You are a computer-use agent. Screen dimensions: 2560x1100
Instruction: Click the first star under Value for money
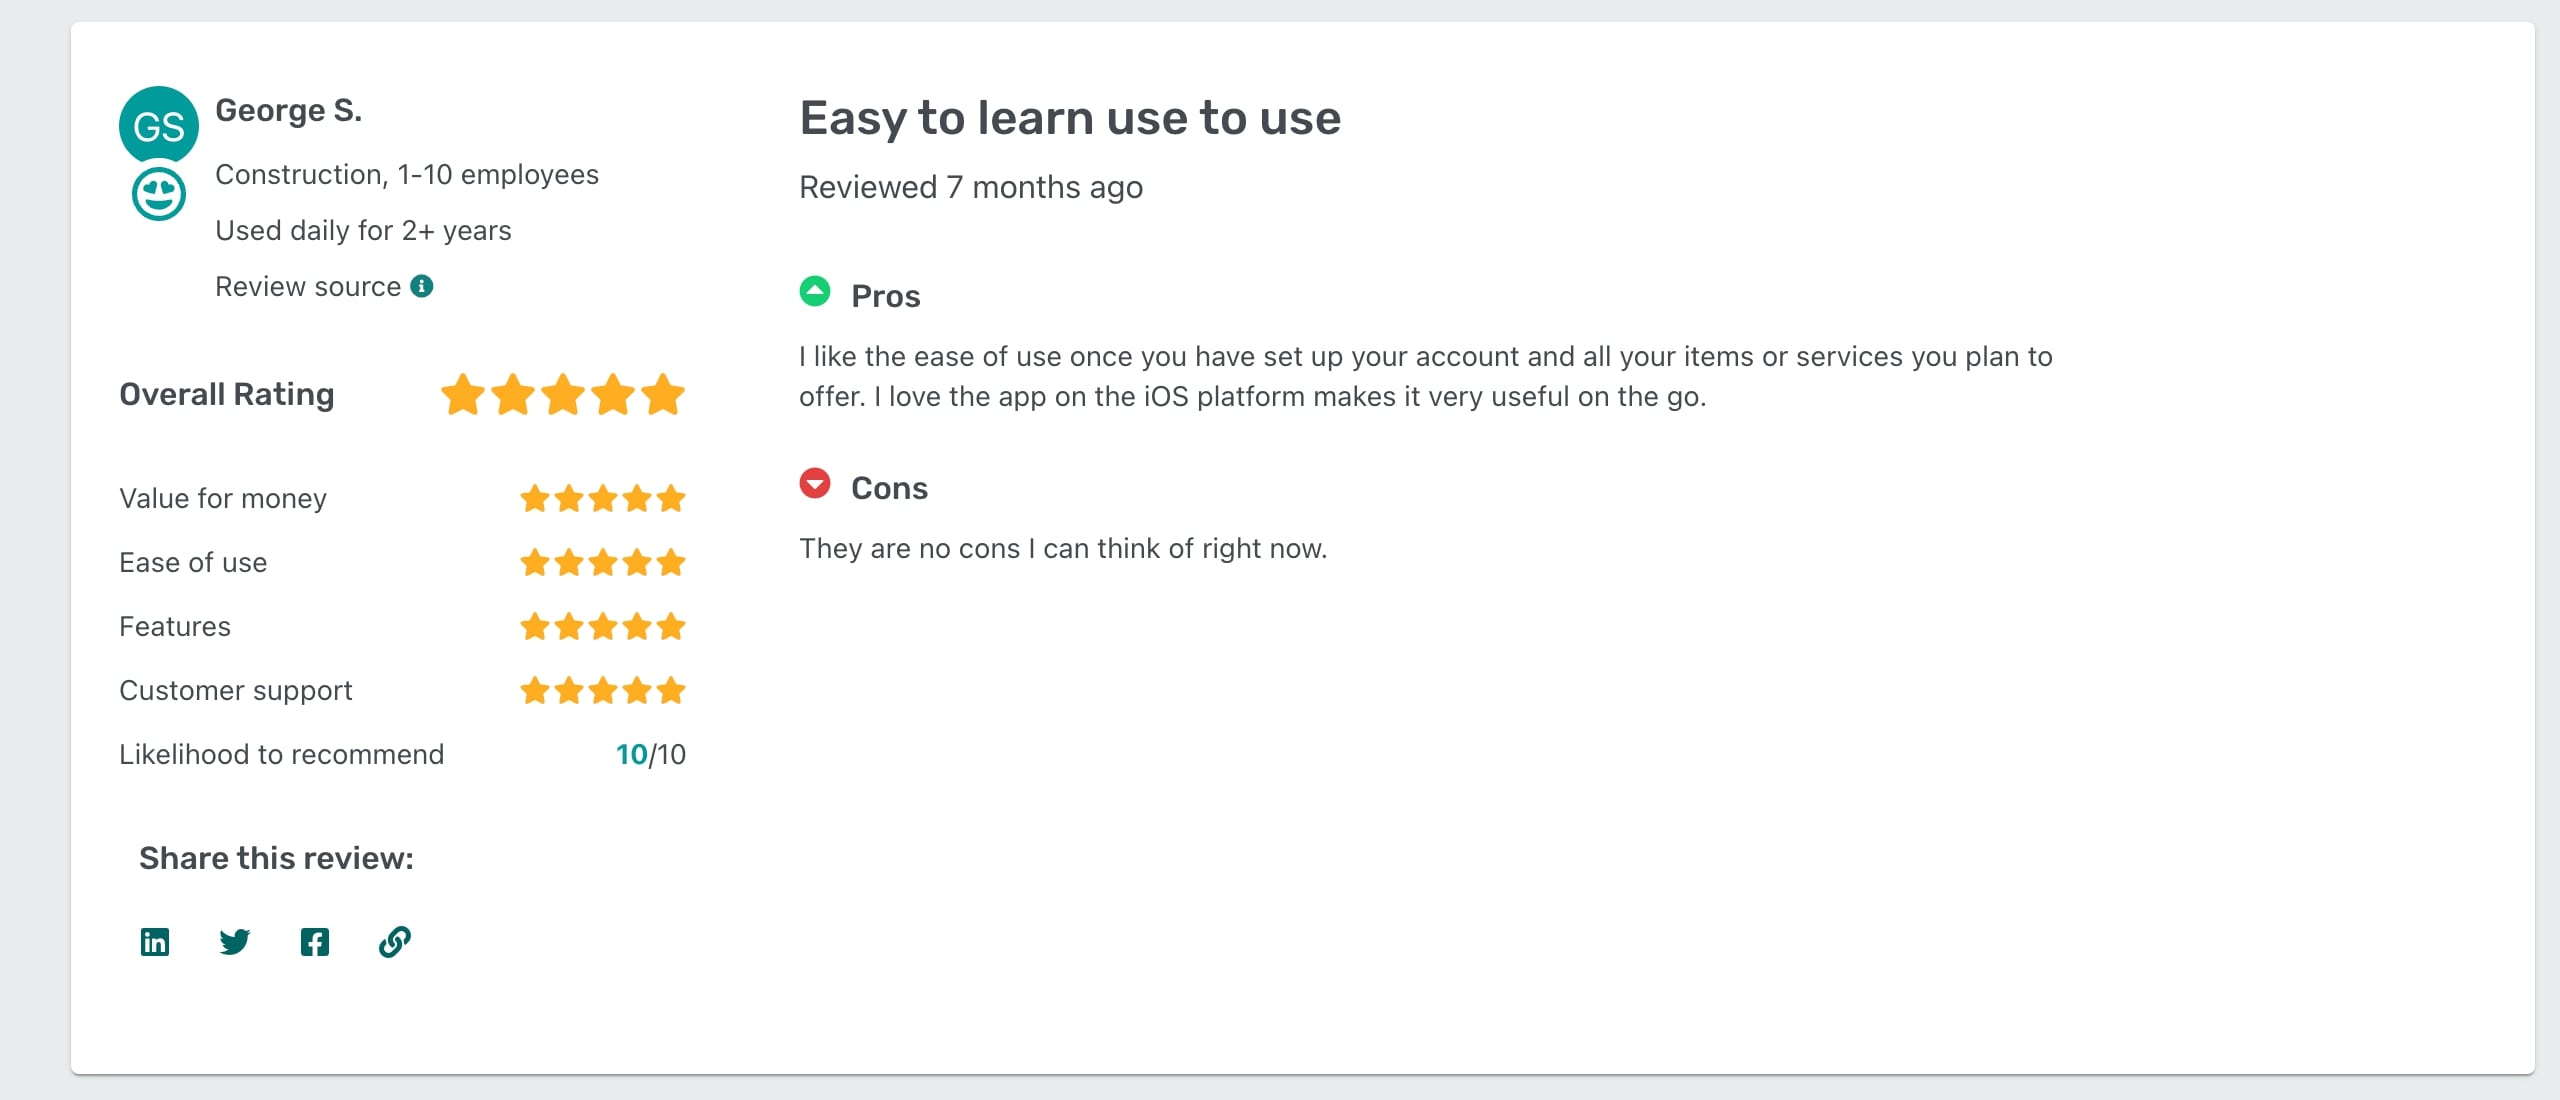pyautogui.click(x=535, y=497)
